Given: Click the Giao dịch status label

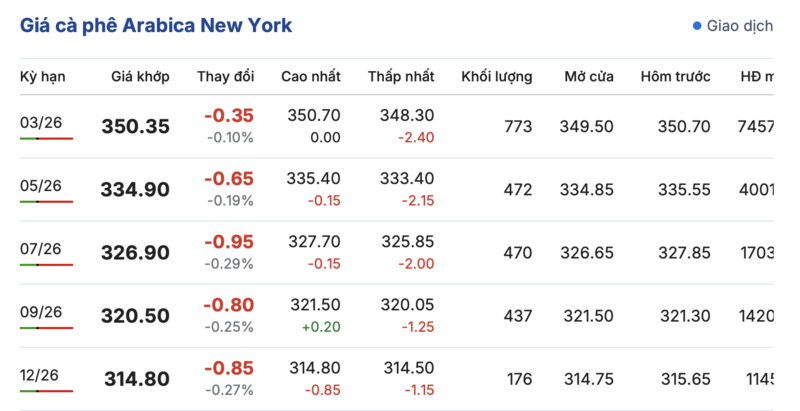Looking at the screenshot, I should (x=739, y=26).
